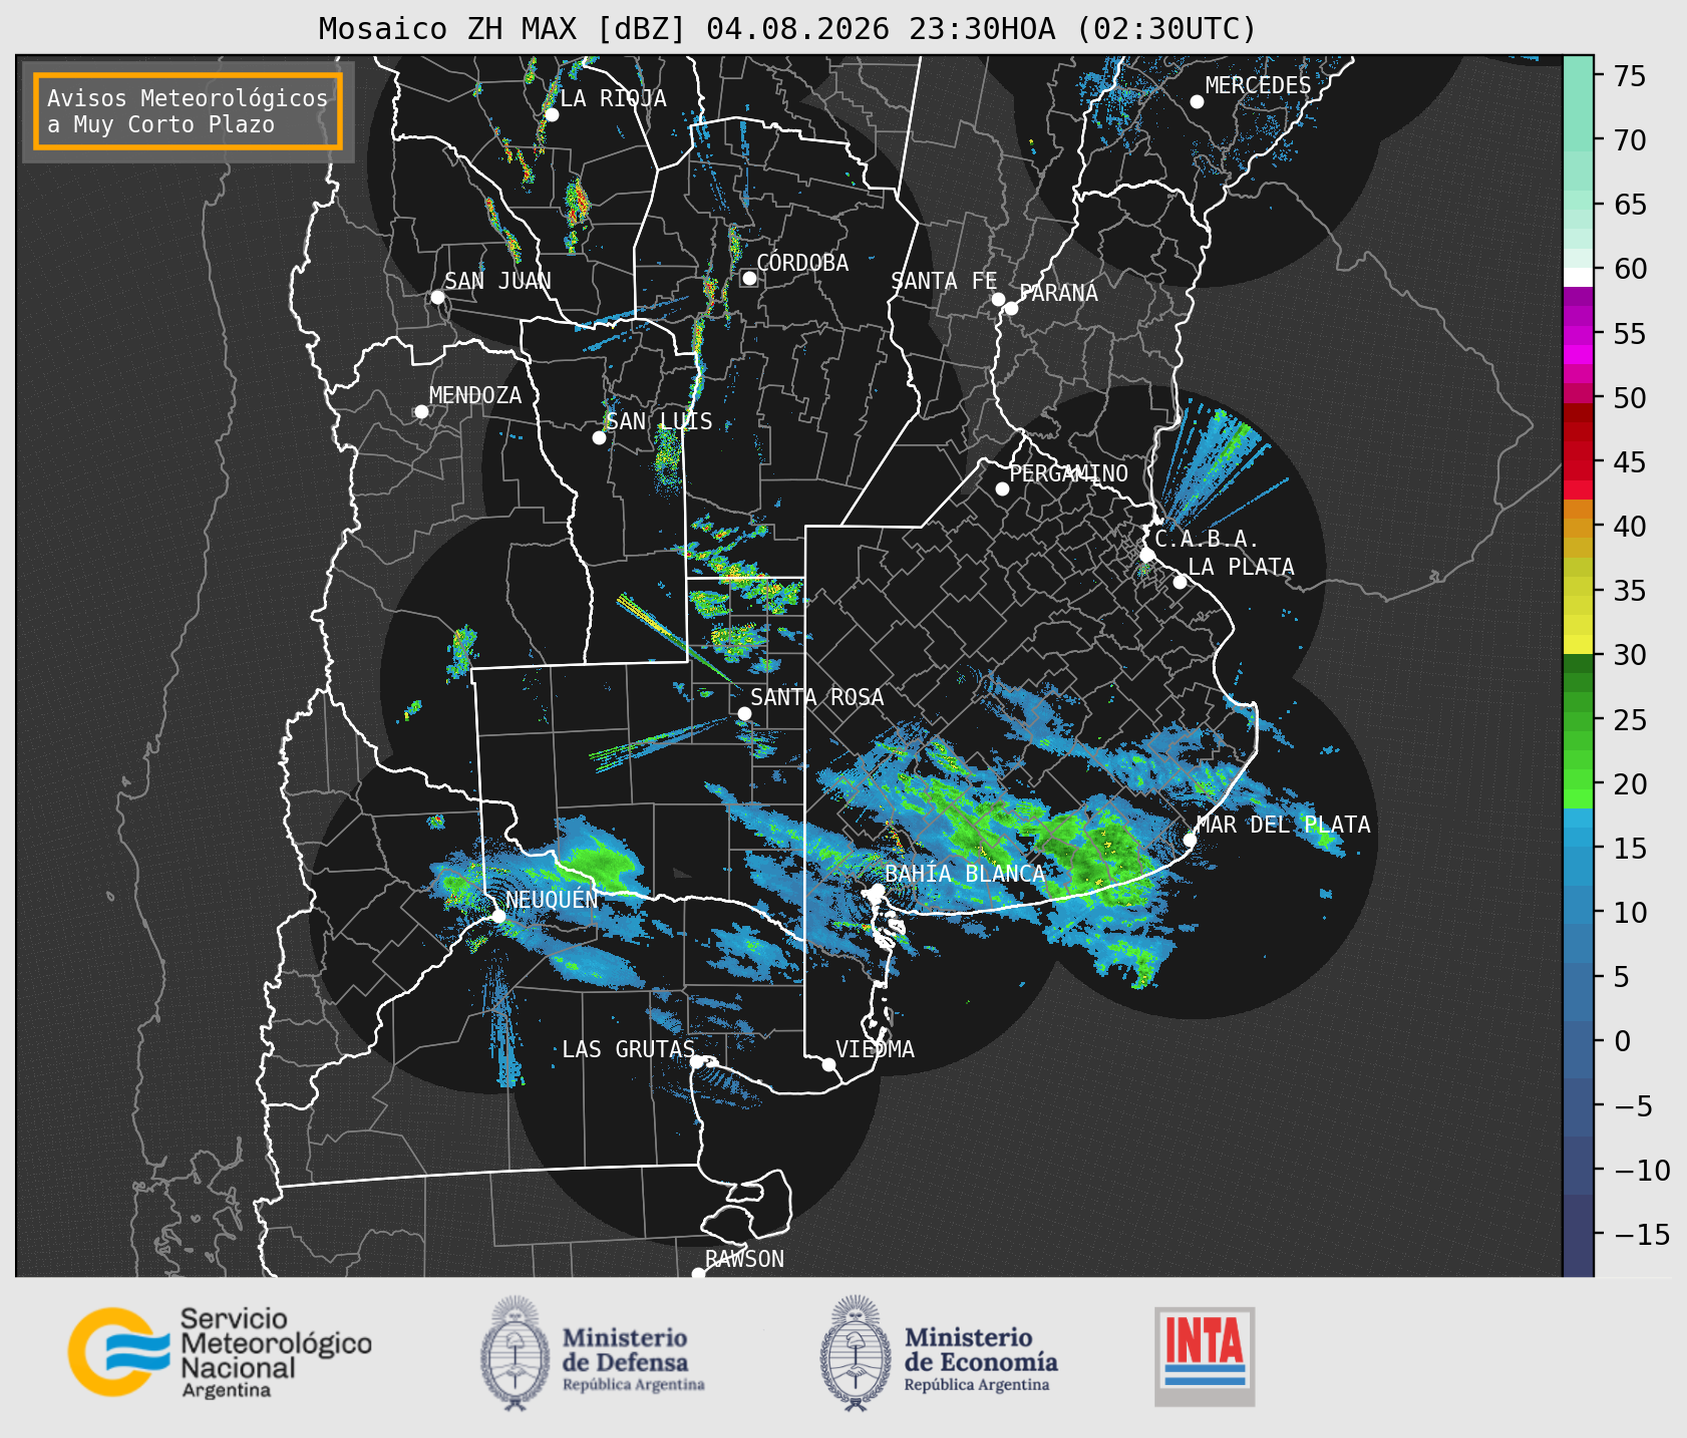
Task: Click the Mendoza city marker dot
Action: [421, 412]
